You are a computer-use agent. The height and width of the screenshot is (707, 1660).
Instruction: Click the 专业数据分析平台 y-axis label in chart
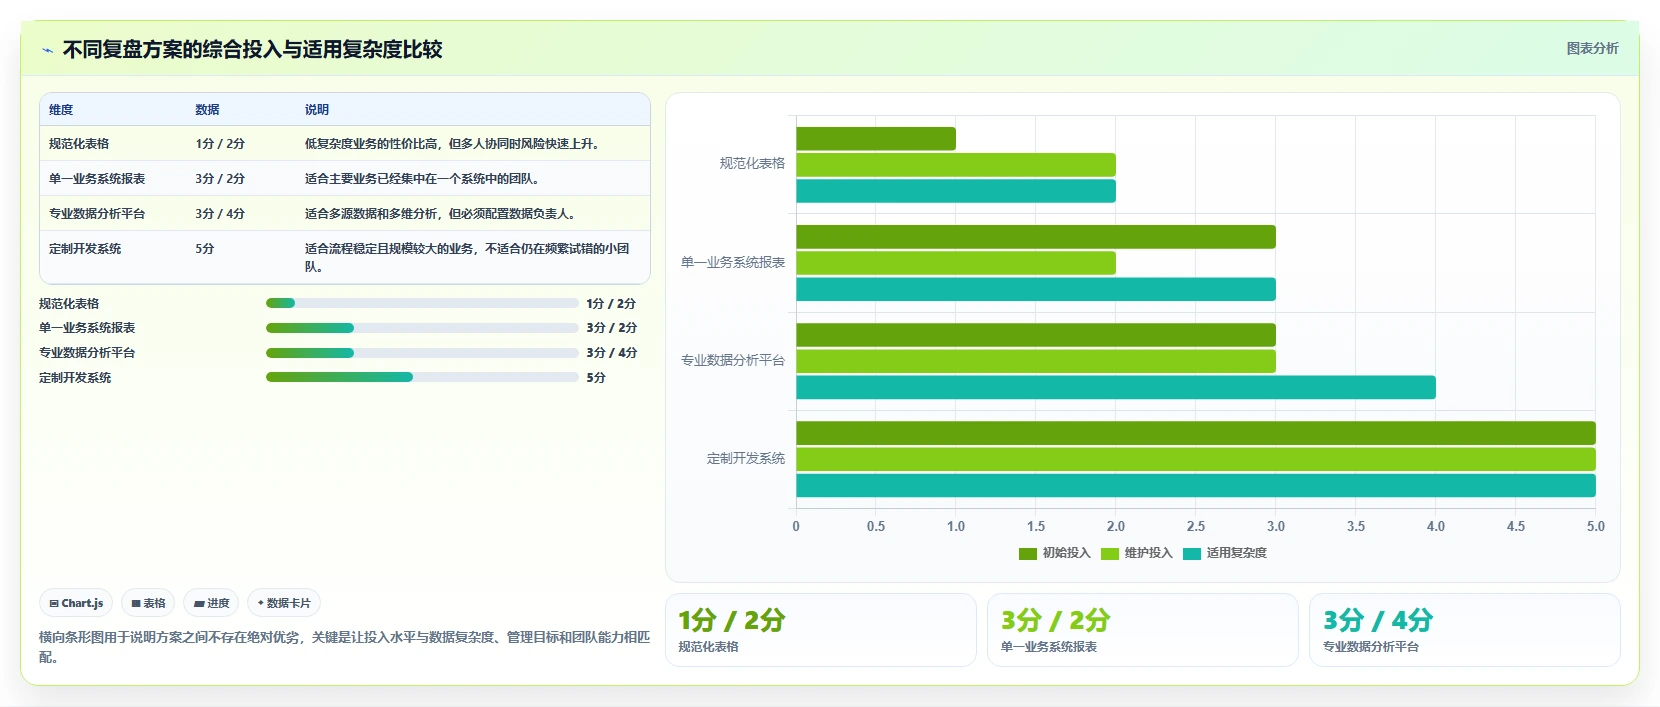tap(733, 360)
